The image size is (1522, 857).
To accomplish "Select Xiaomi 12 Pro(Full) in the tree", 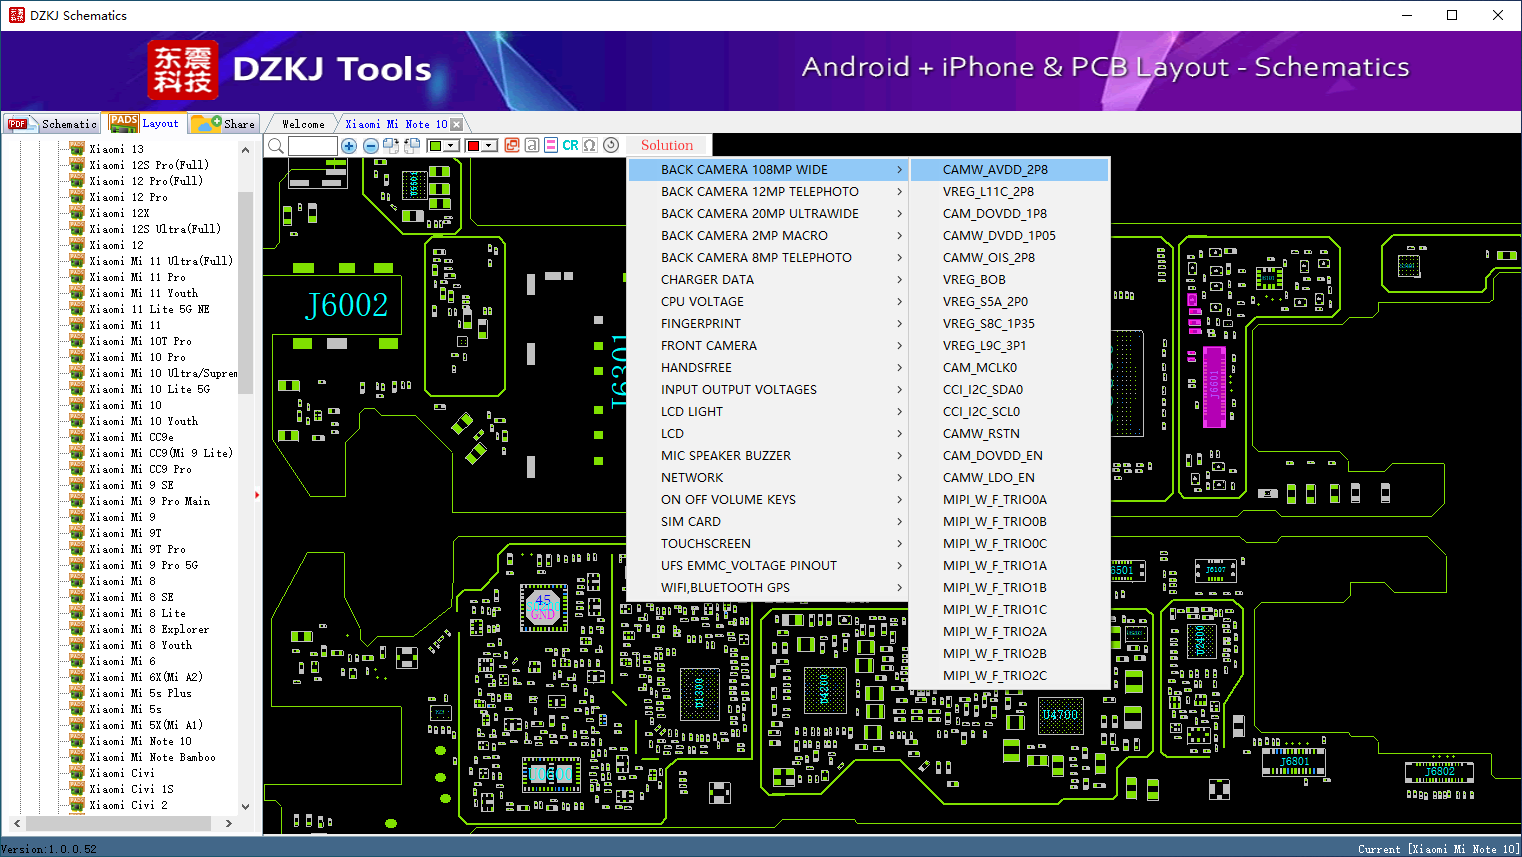I will click(x=146, y=181).
